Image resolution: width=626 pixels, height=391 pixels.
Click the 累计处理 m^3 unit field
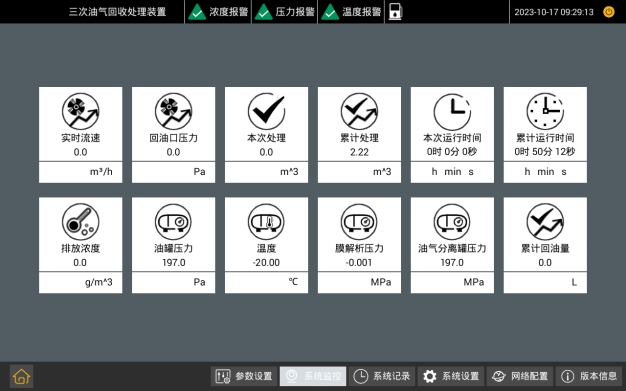click(359, 172)
